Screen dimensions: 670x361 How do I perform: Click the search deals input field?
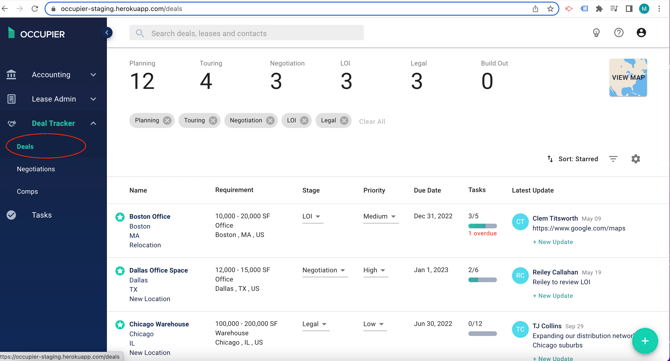247,33
